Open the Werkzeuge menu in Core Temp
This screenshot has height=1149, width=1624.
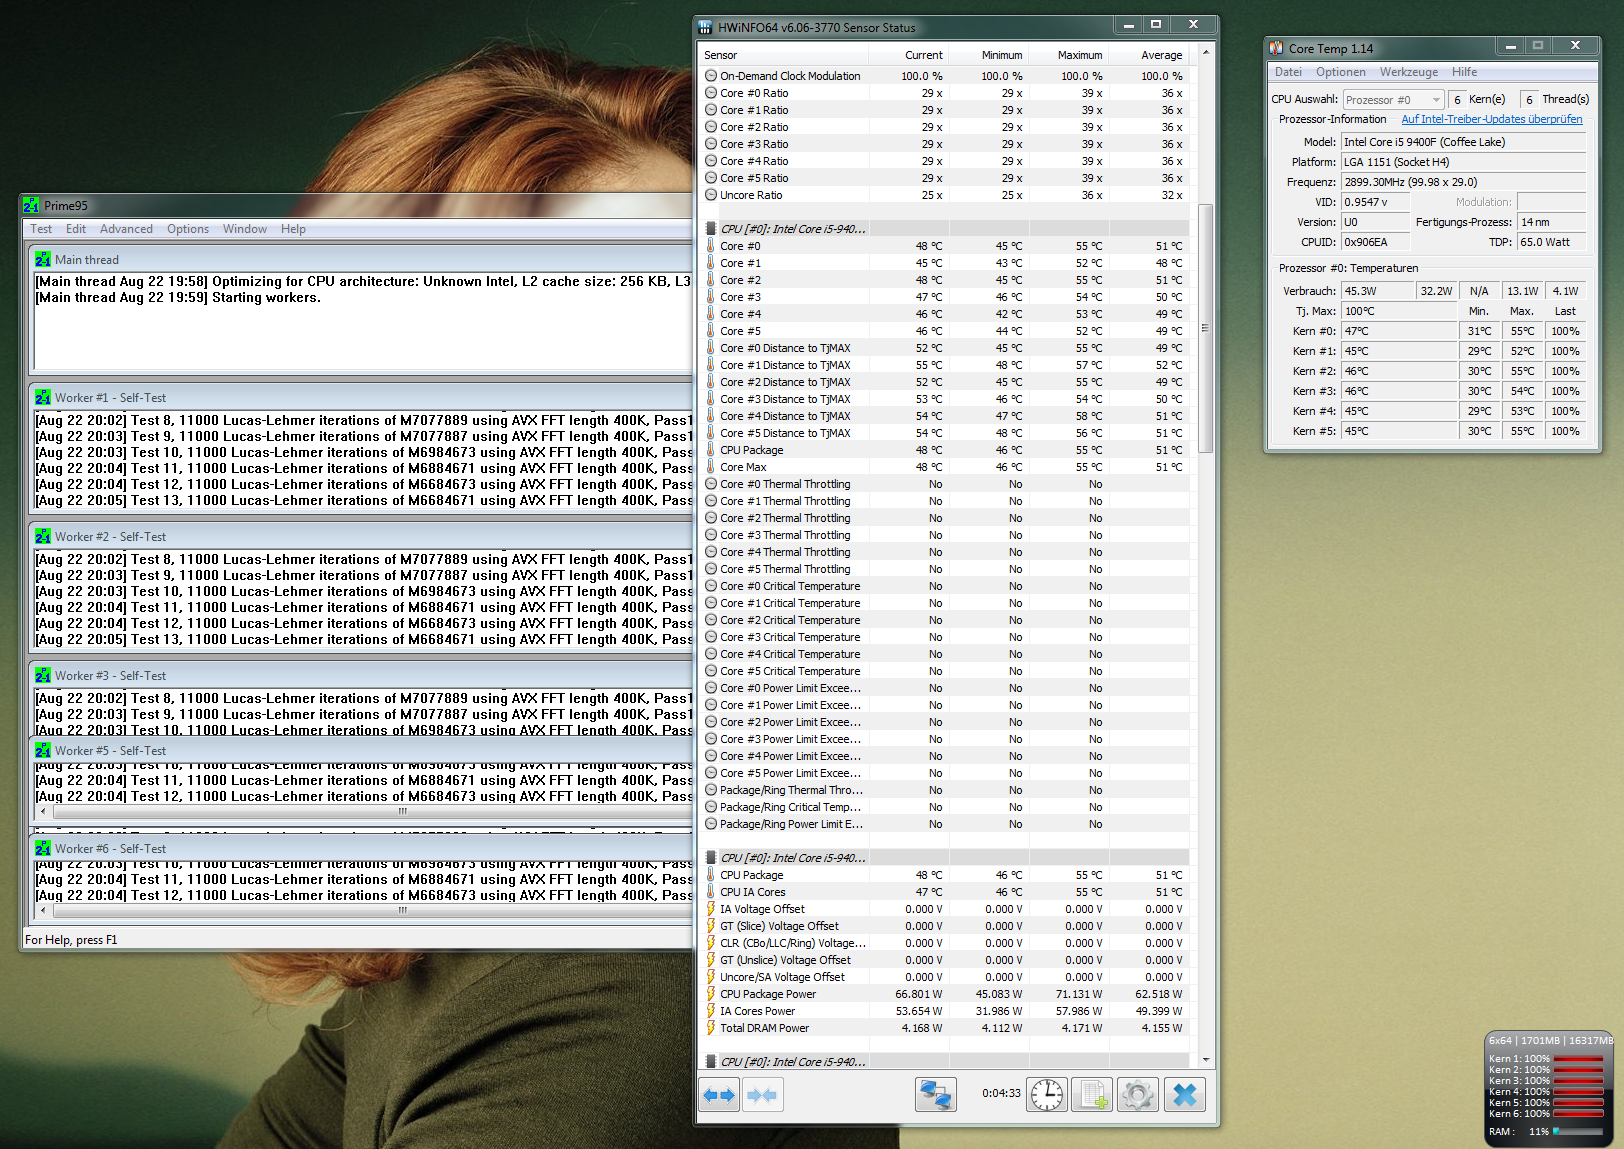click(x=1409, y=72)
